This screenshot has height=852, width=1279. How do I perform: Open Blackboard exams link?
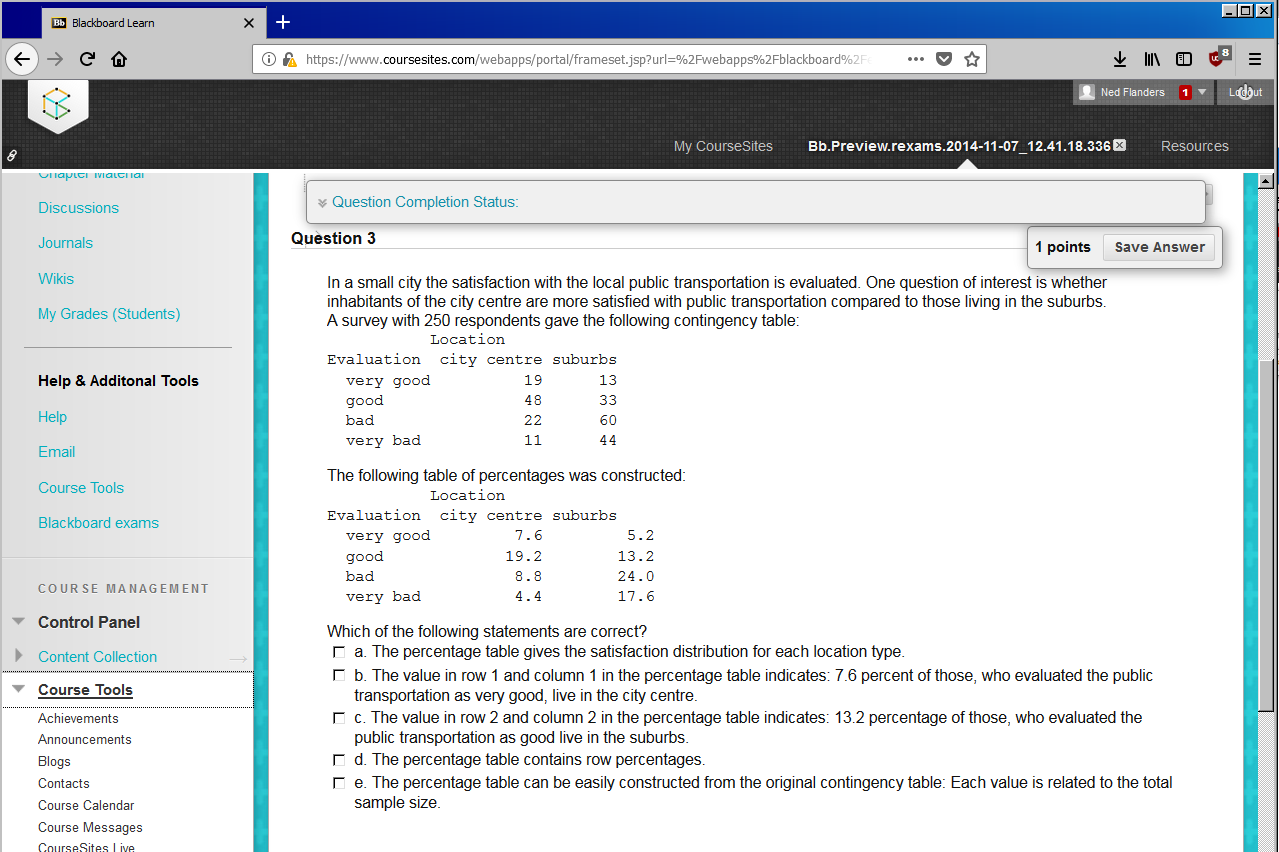[98, 523]
